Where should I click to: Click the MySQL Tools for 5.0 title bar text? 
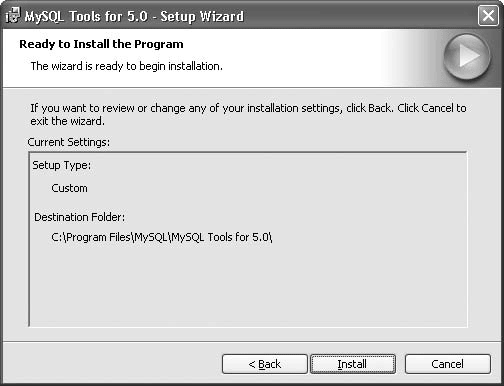tap(134, 16)
